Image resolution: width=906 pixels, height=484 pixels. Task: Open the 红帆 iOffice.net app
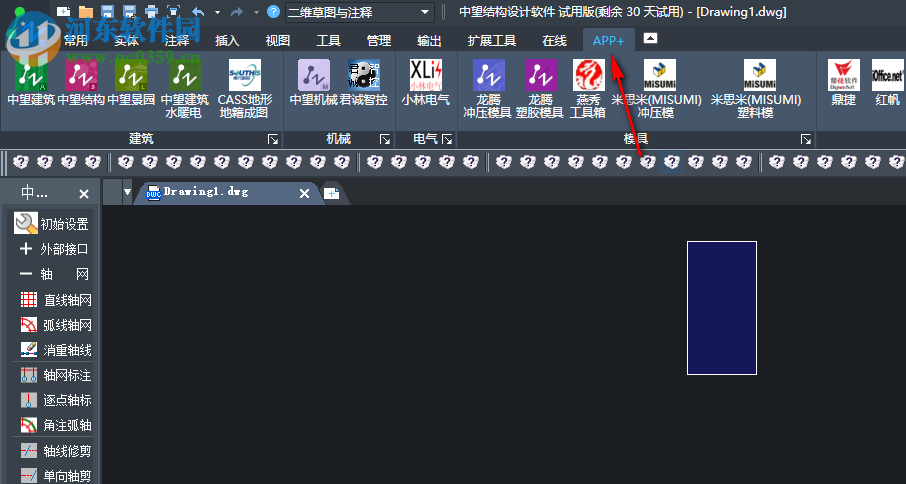(888, 83)
